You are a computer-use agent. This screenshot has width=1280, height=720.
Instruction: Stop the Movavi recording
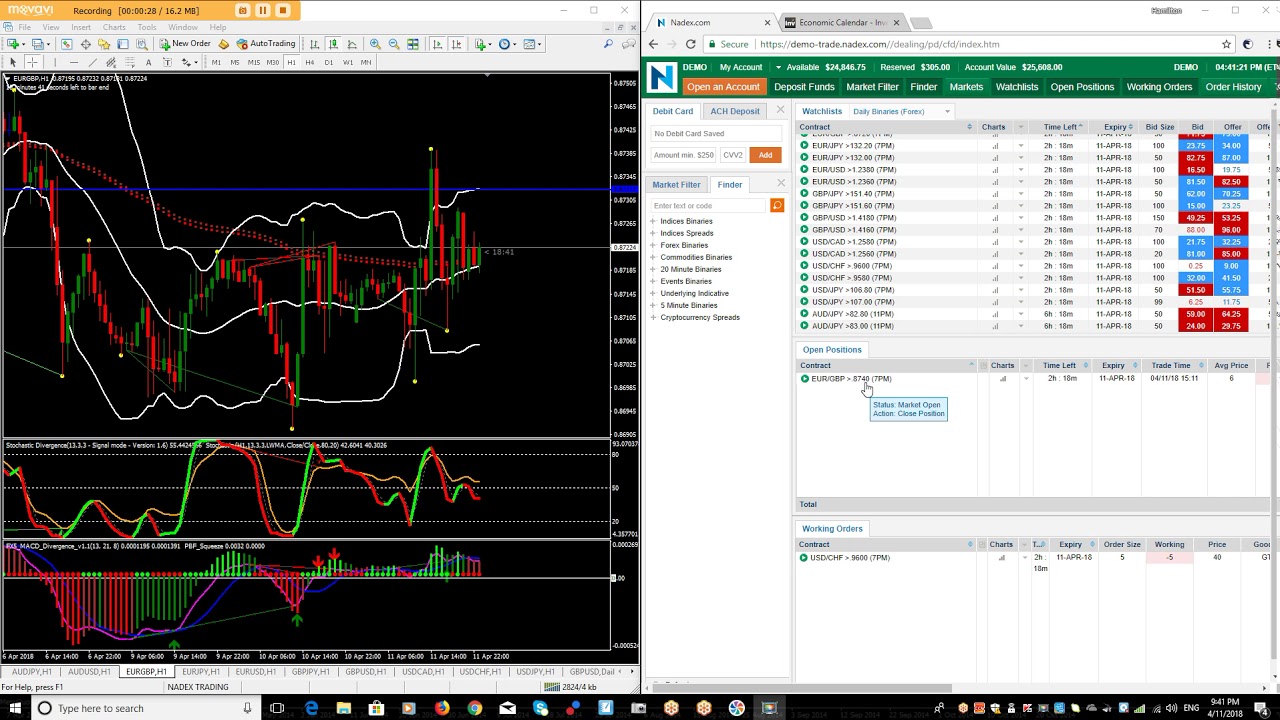coord(282,10)
